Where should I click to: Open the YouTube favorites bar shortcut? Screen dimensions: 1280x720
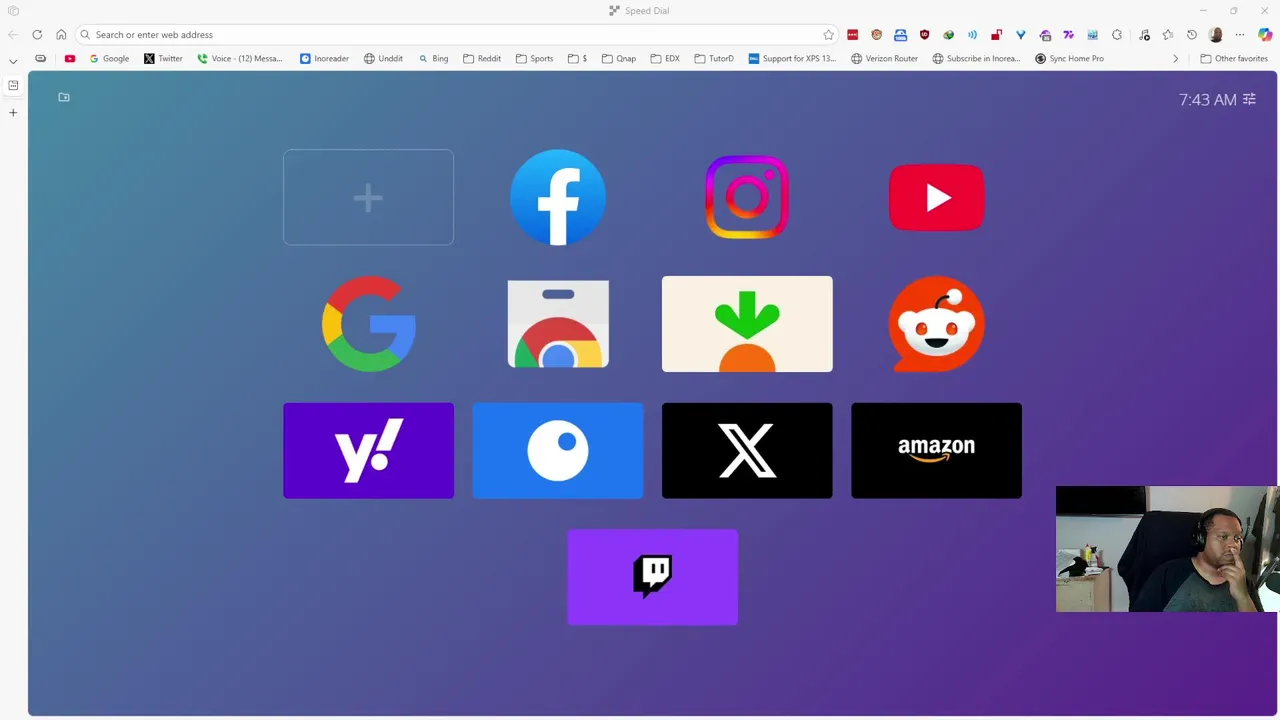[x=70, y=59]
